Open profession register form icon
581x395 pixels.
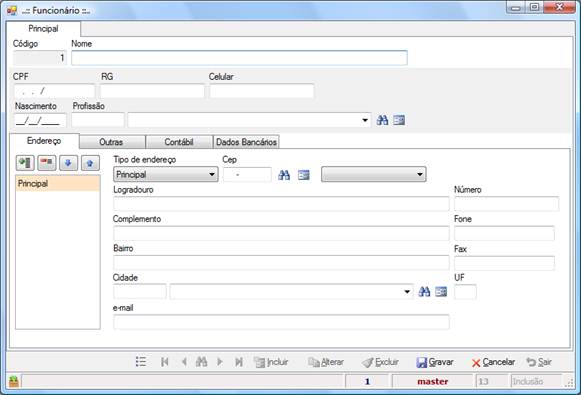[399, 120]
